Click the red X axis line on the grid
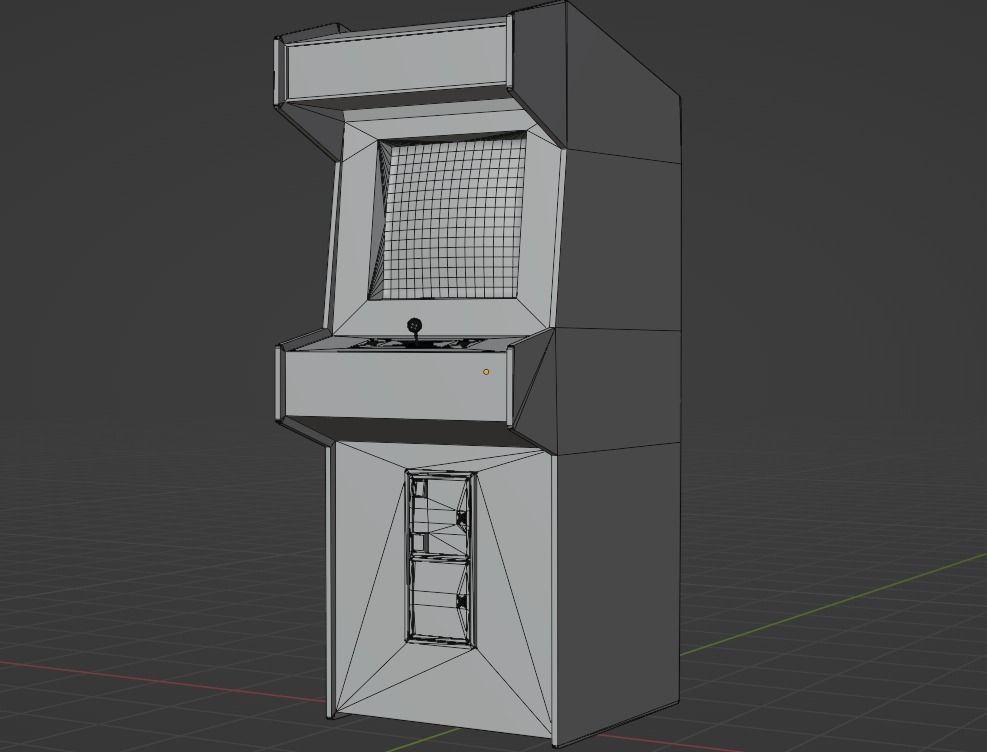The height and width of the screenshot is (752, 987). (150, 681)
